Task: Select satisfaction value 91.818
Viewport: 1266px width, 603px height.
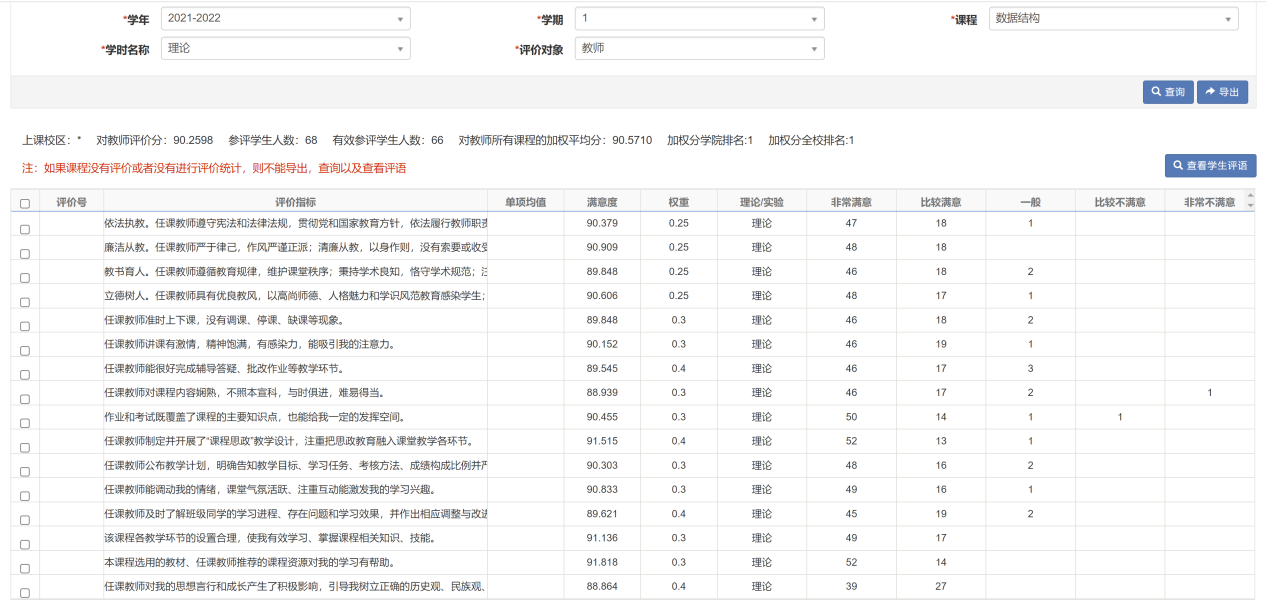Action: tap(602, 562)
